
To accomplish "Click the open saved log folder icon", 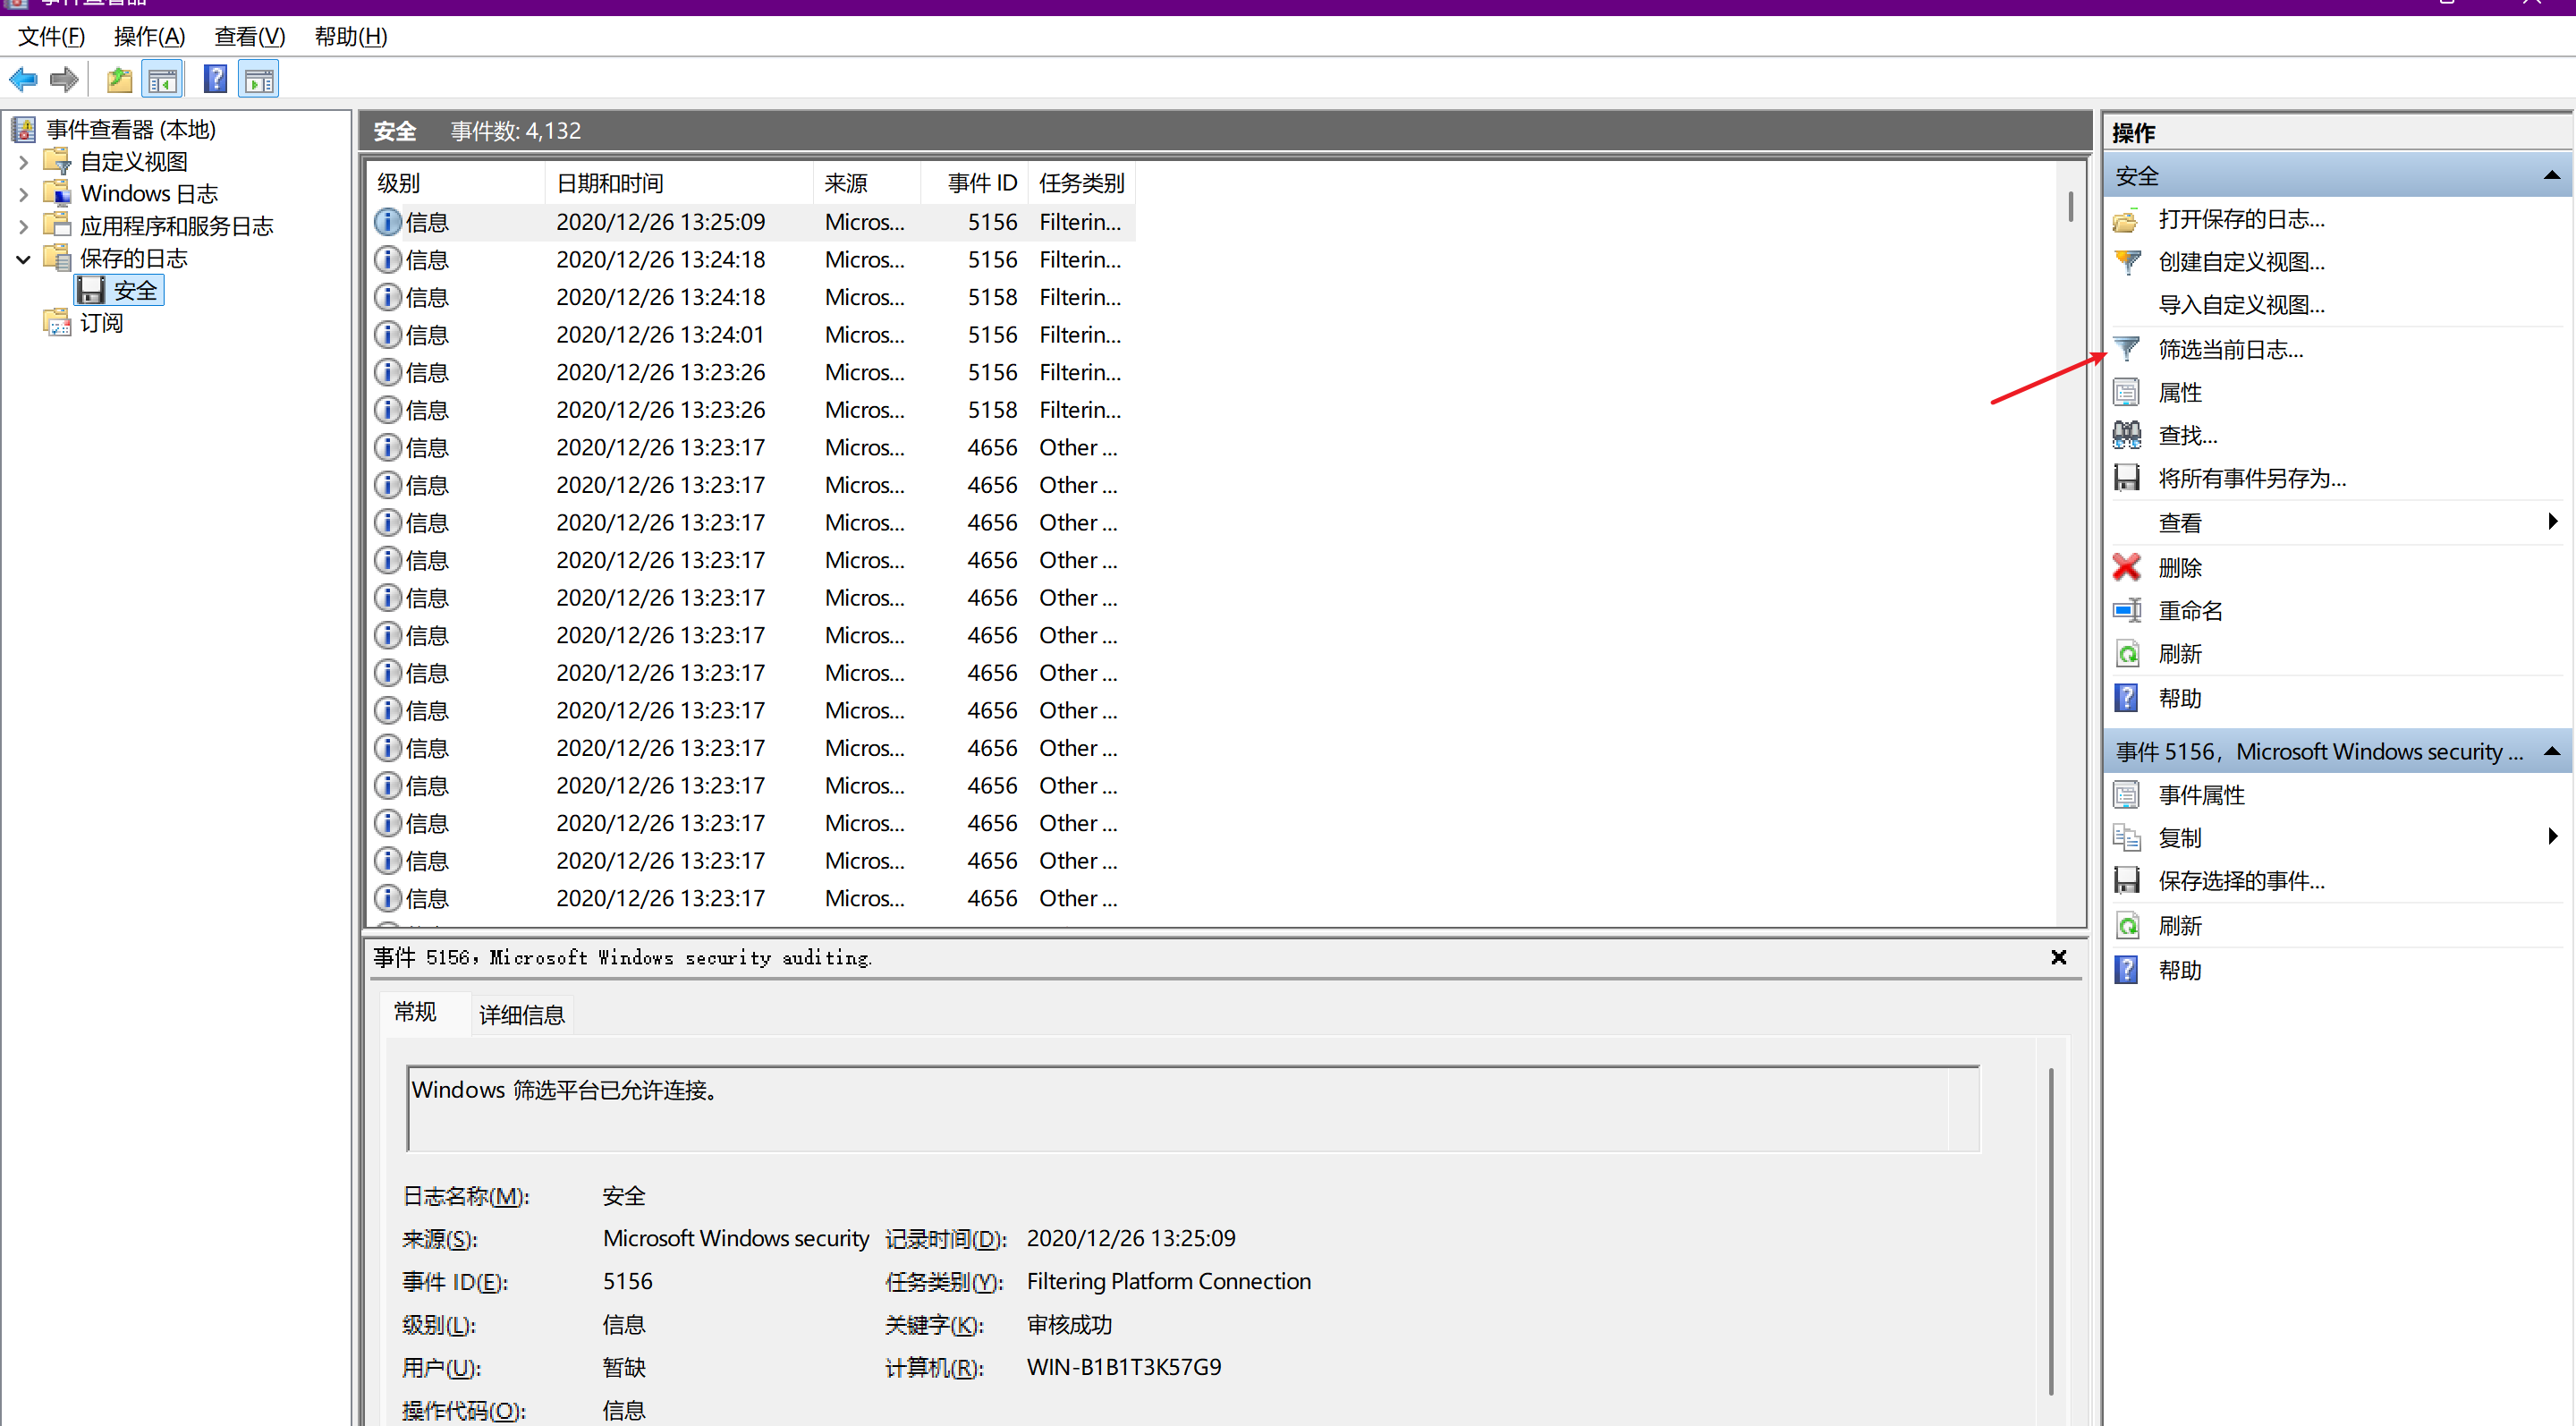I will tap(2127, 219).
